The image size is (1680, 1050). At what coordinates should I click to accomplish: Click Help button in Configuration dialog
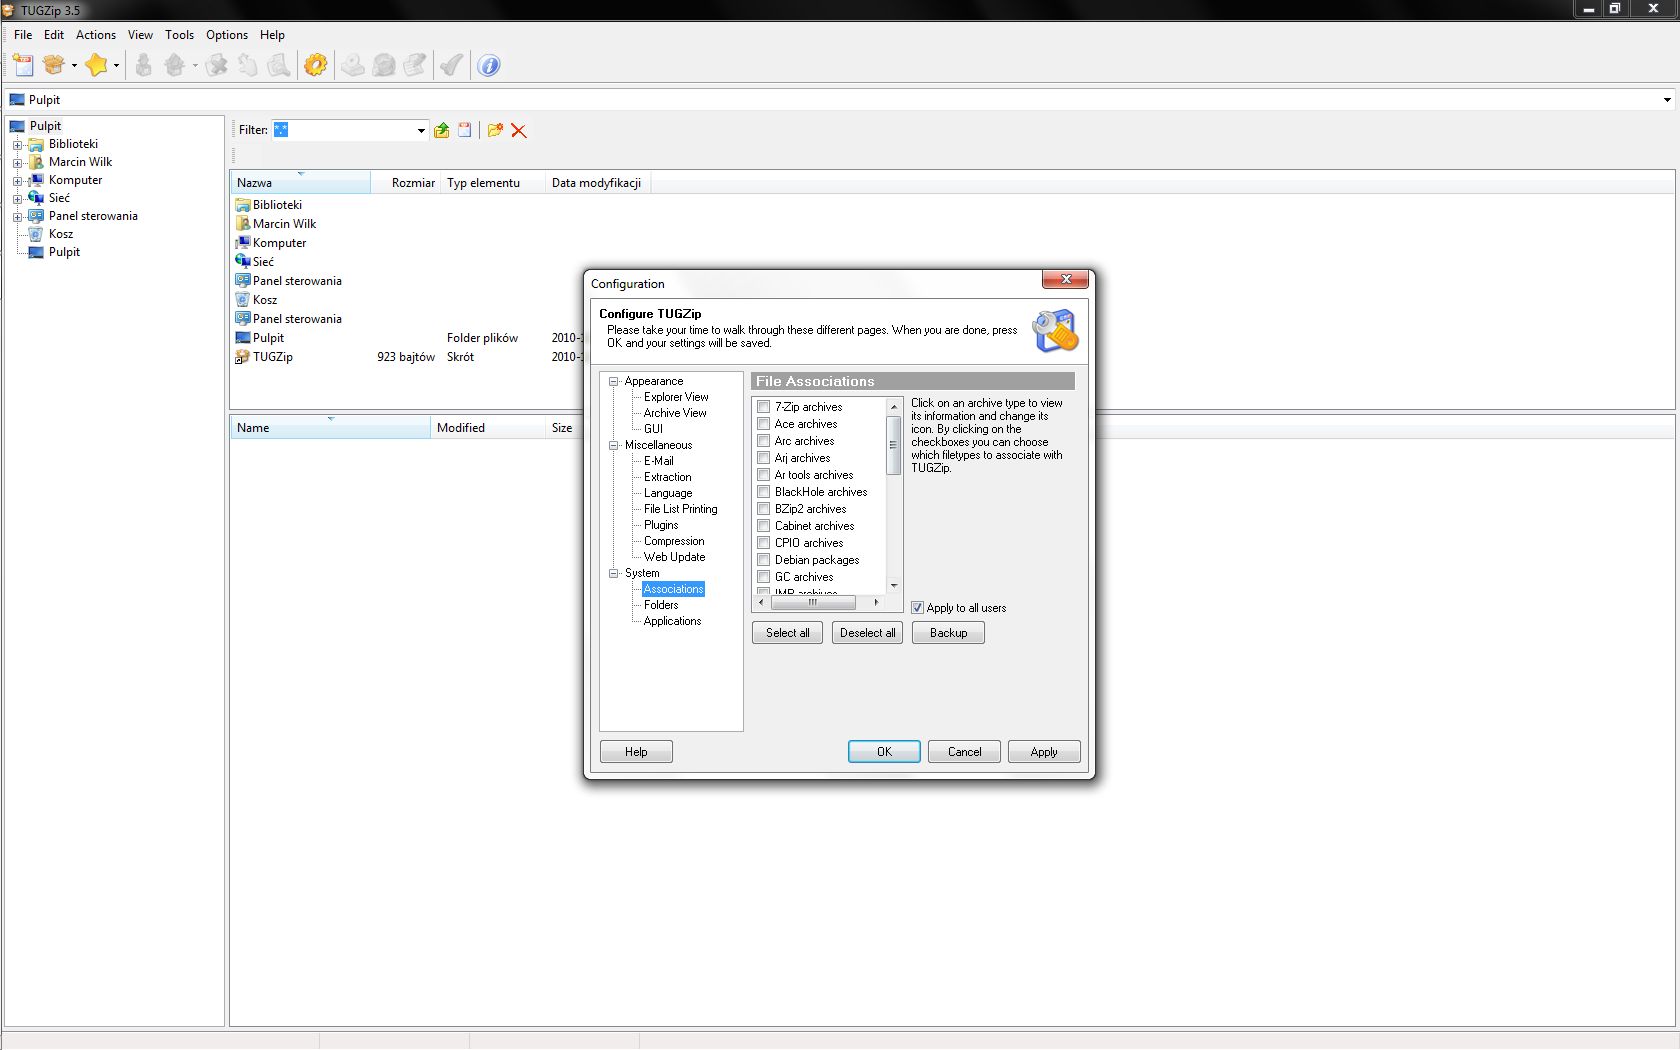(x=636, y=752)
